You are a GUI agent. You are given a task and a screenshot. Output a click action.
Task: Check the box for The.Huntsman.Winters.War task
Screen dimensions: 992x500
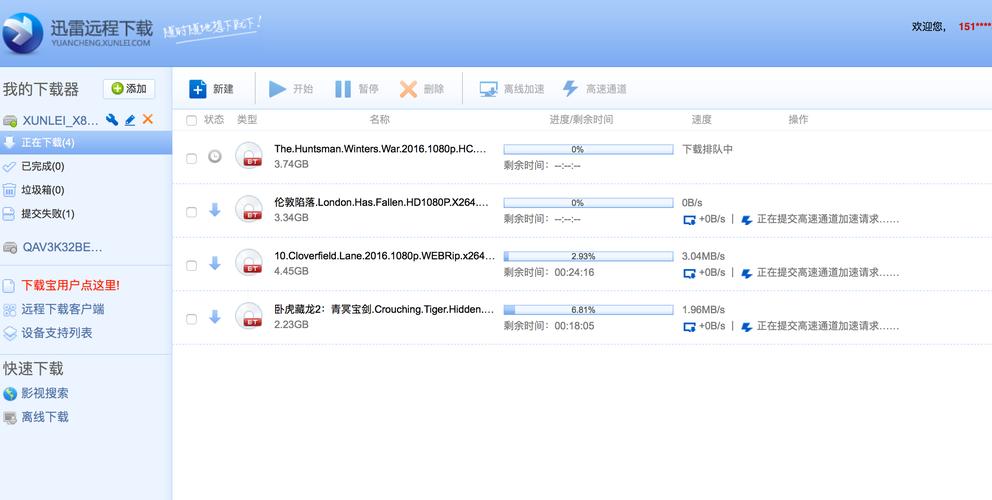pos(191,158)
